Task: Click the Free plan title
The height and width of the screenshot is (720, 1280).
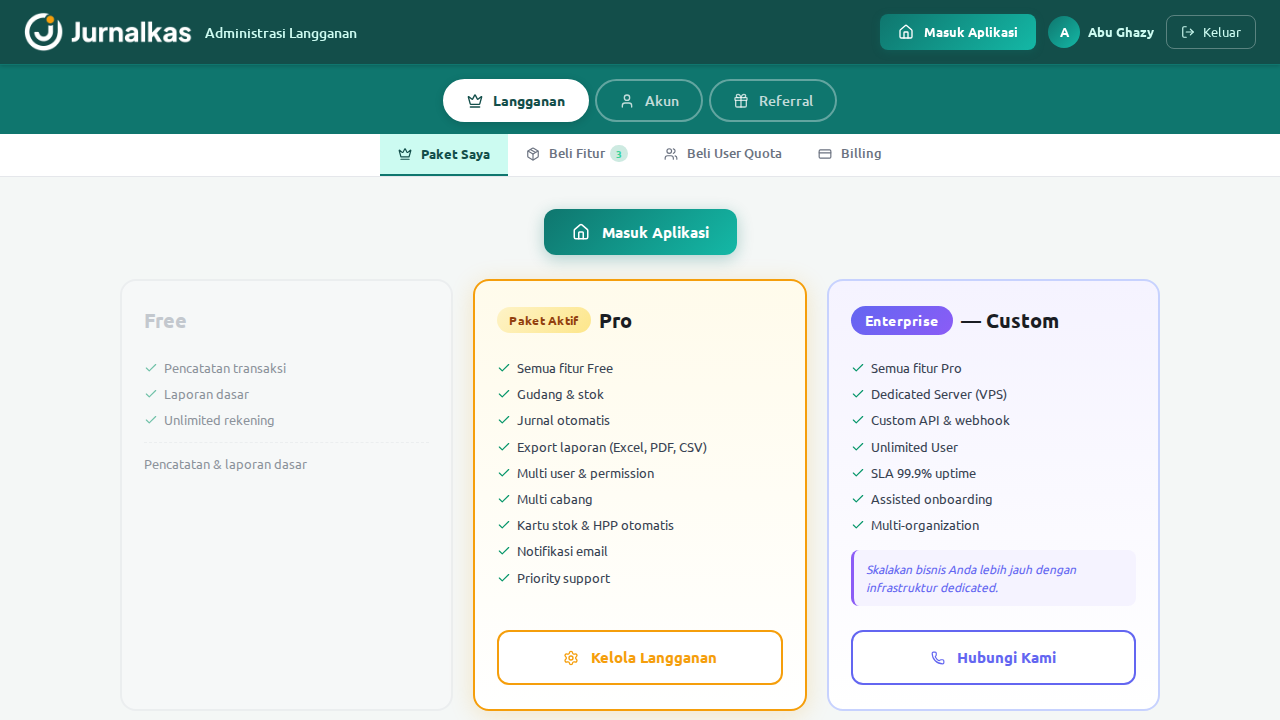Action: (x=165, y=321)
